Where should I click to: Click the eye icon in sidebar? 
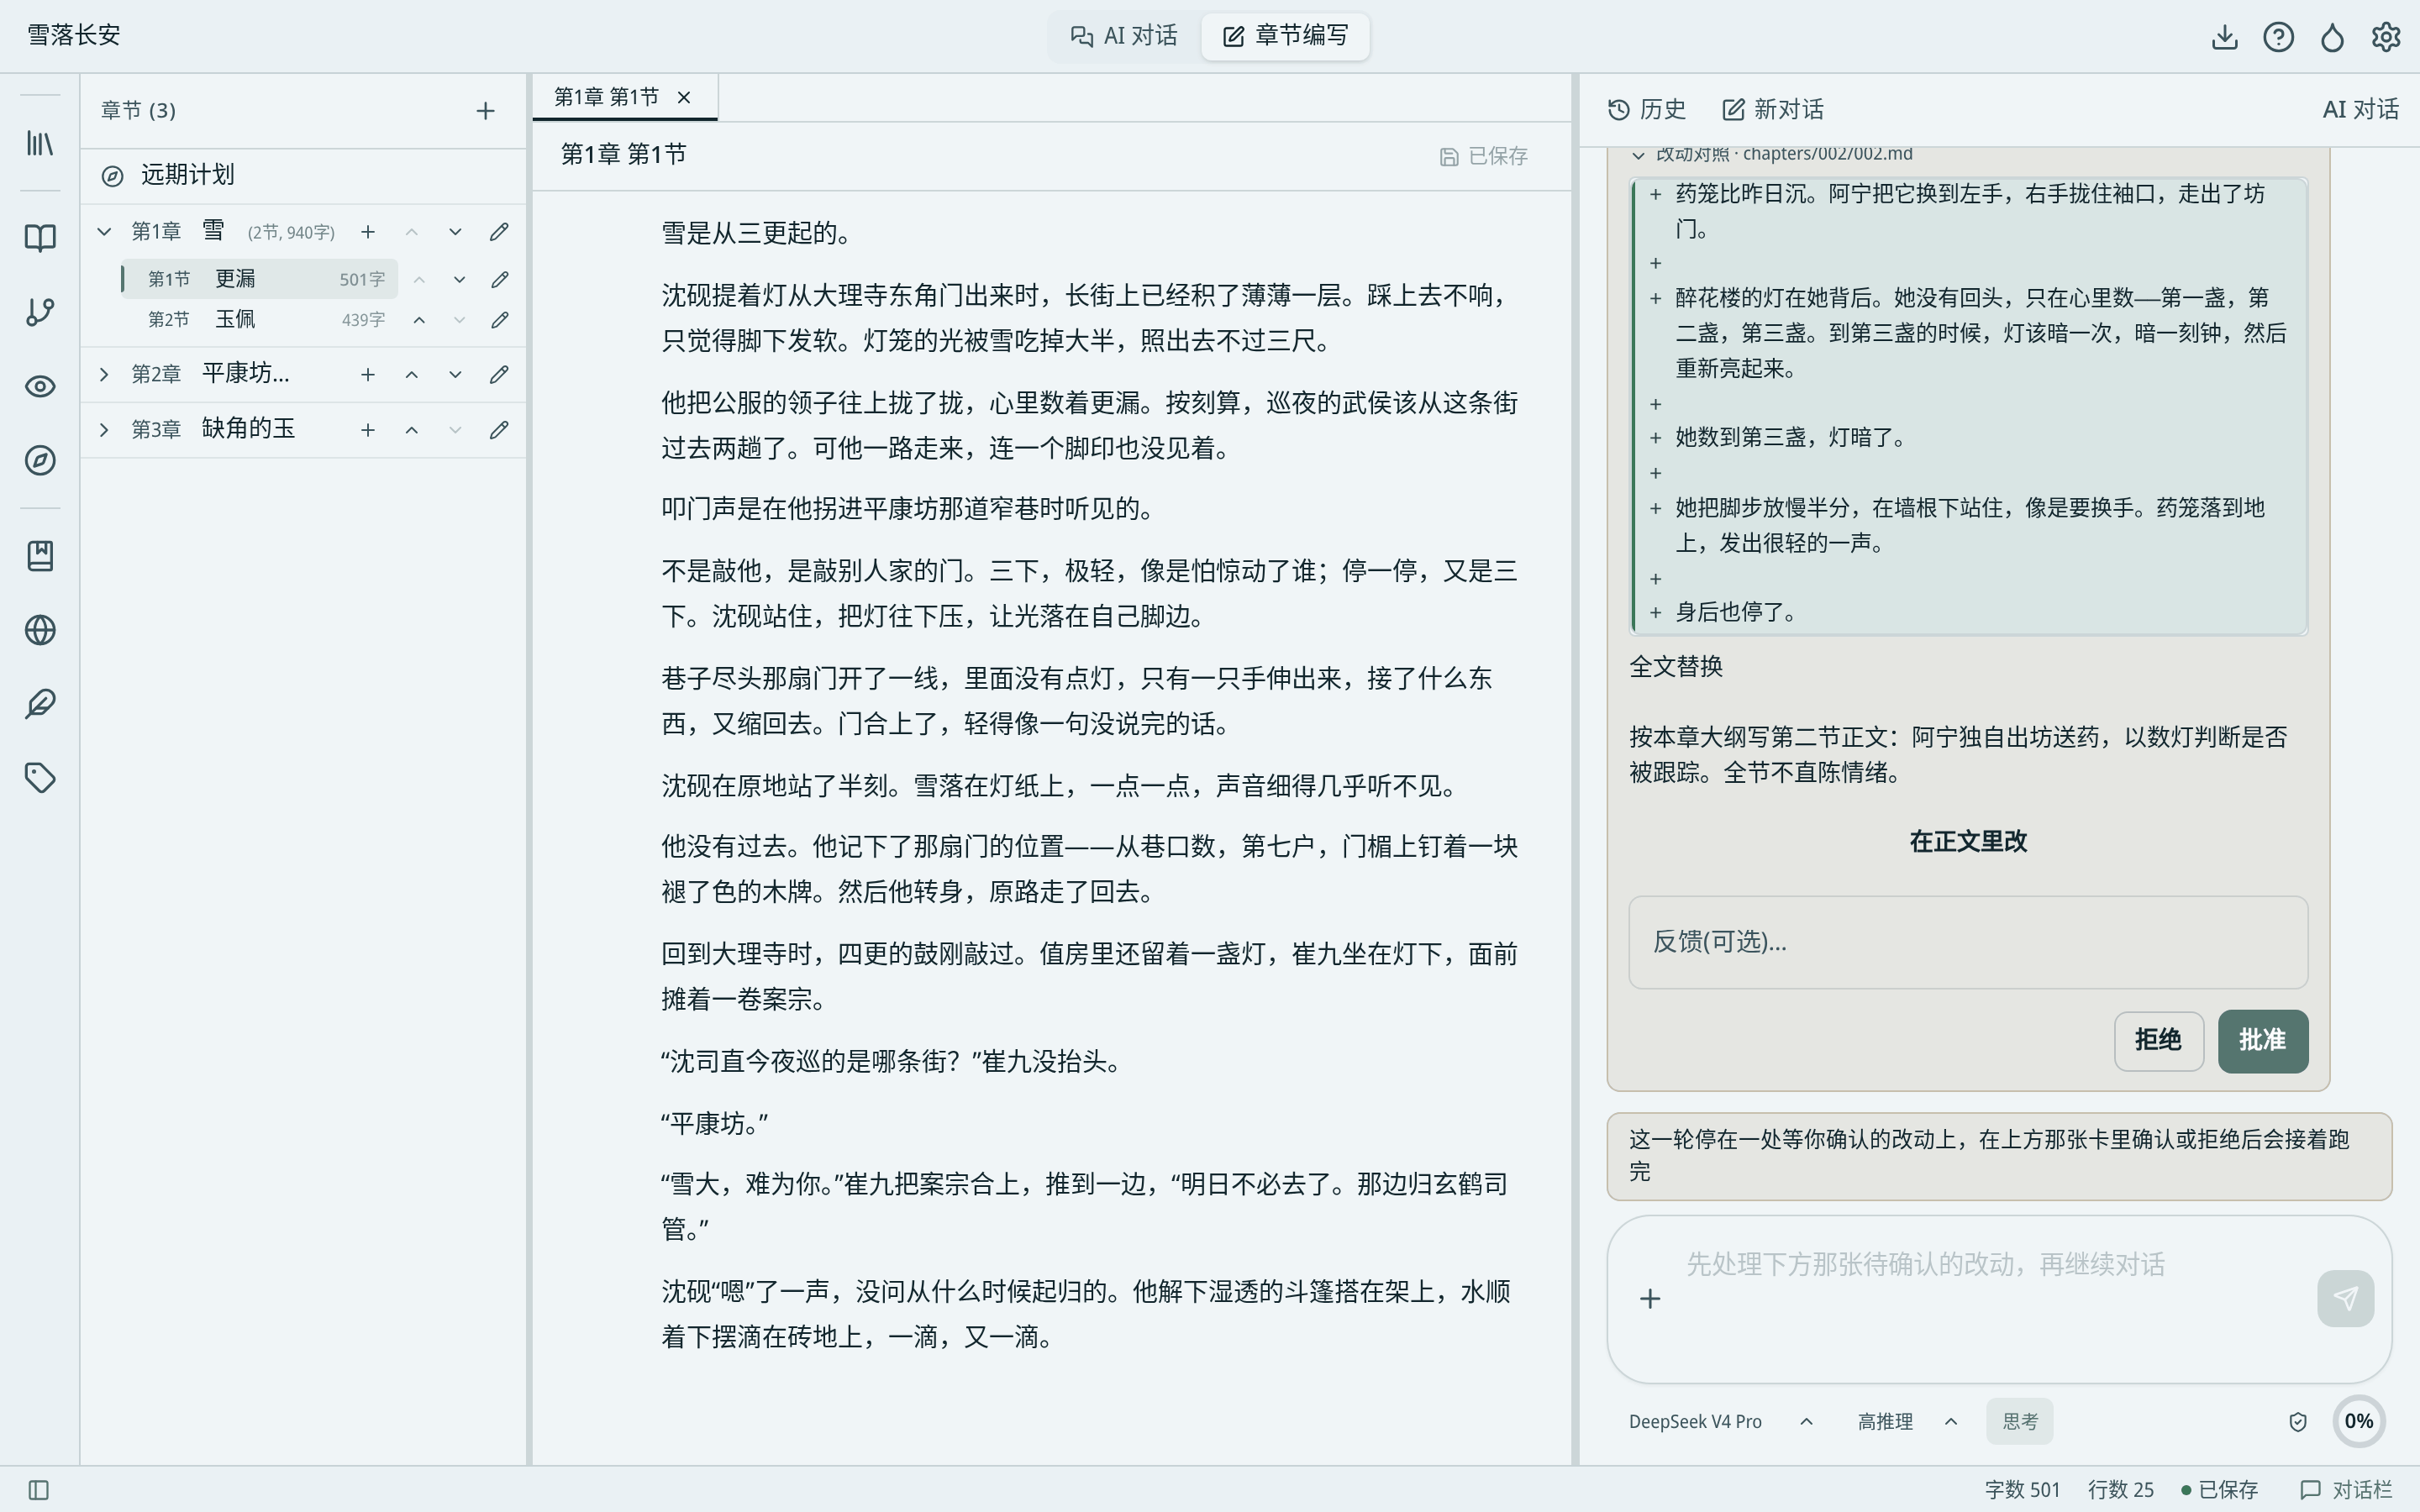point(40,386)
